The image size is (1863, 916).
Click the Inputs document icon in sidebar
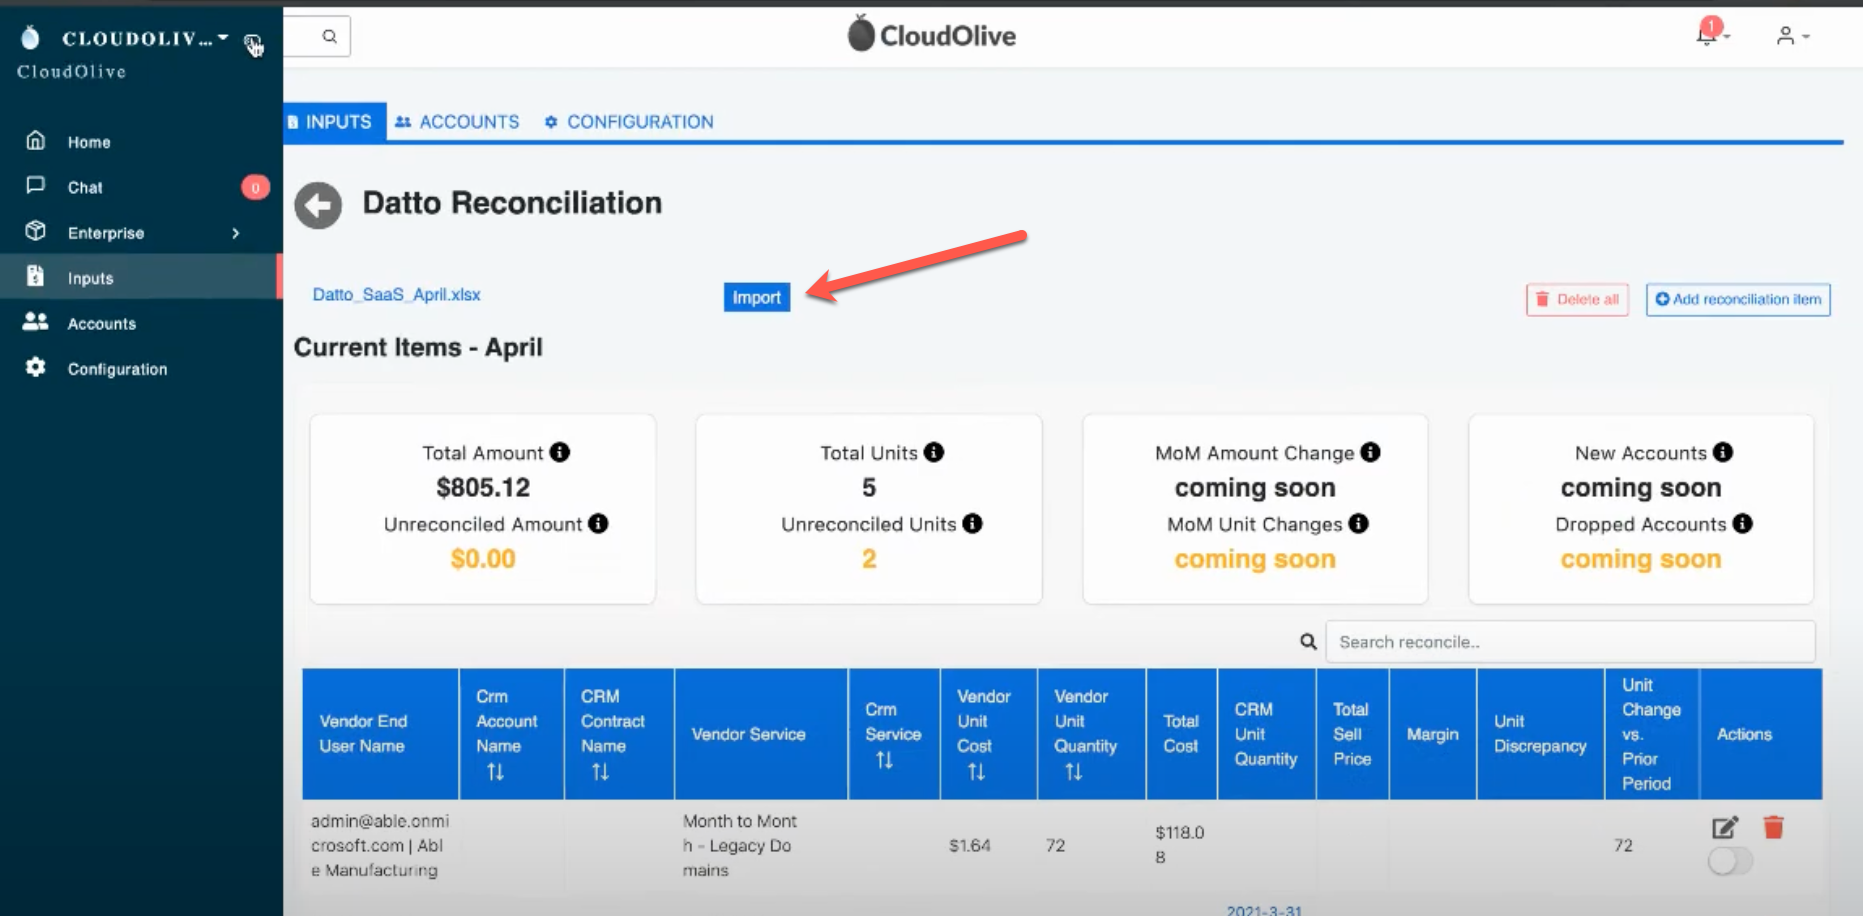click(x=35, y=276)
